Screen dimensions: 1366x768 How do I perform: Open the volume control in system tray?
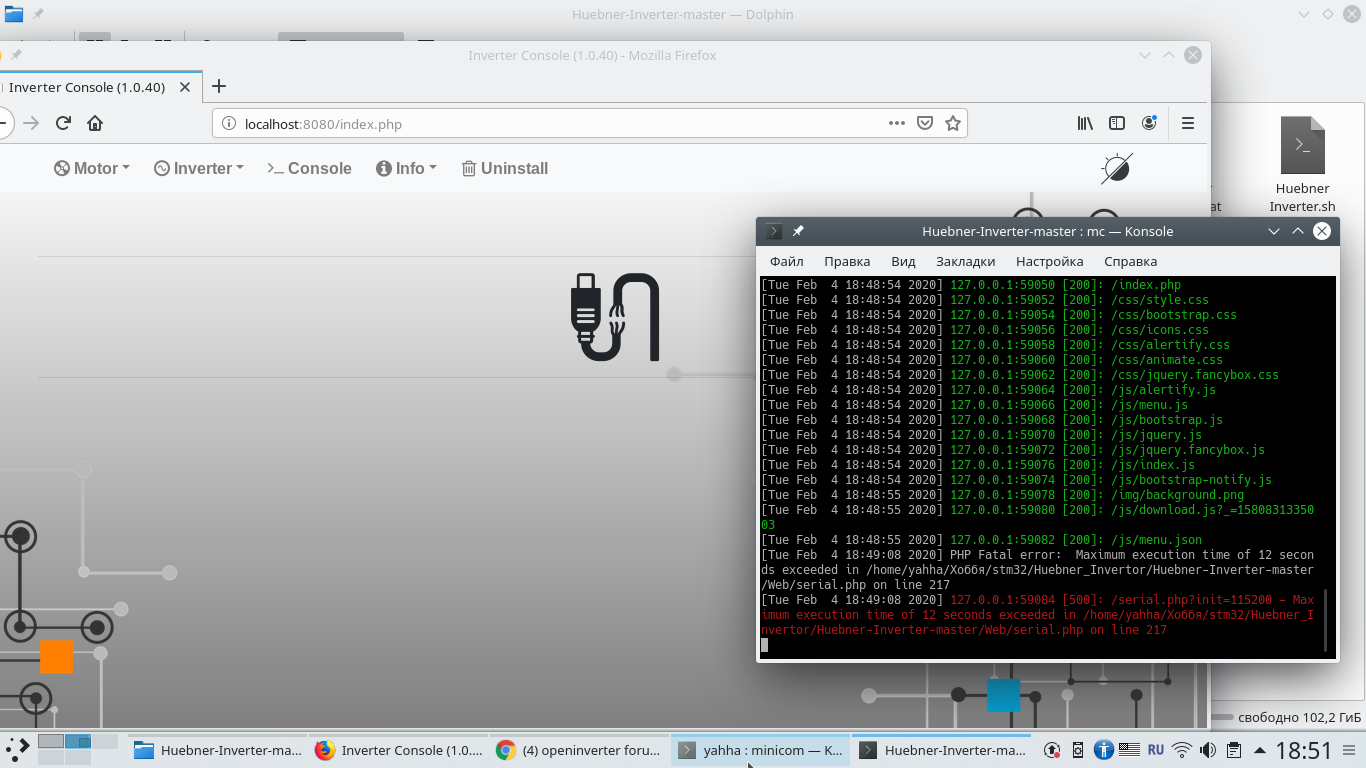tap(1208, 750)
